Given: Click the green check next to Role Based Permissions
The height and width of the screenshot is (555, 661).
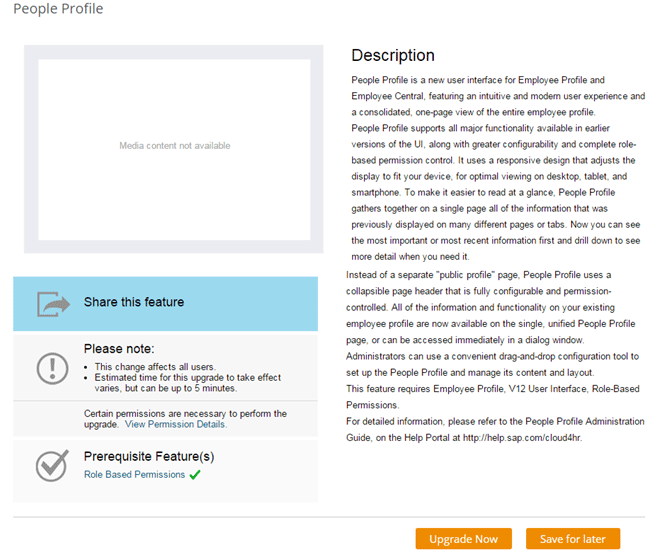Looking at the screenshot, I should (x=195, y=475).
